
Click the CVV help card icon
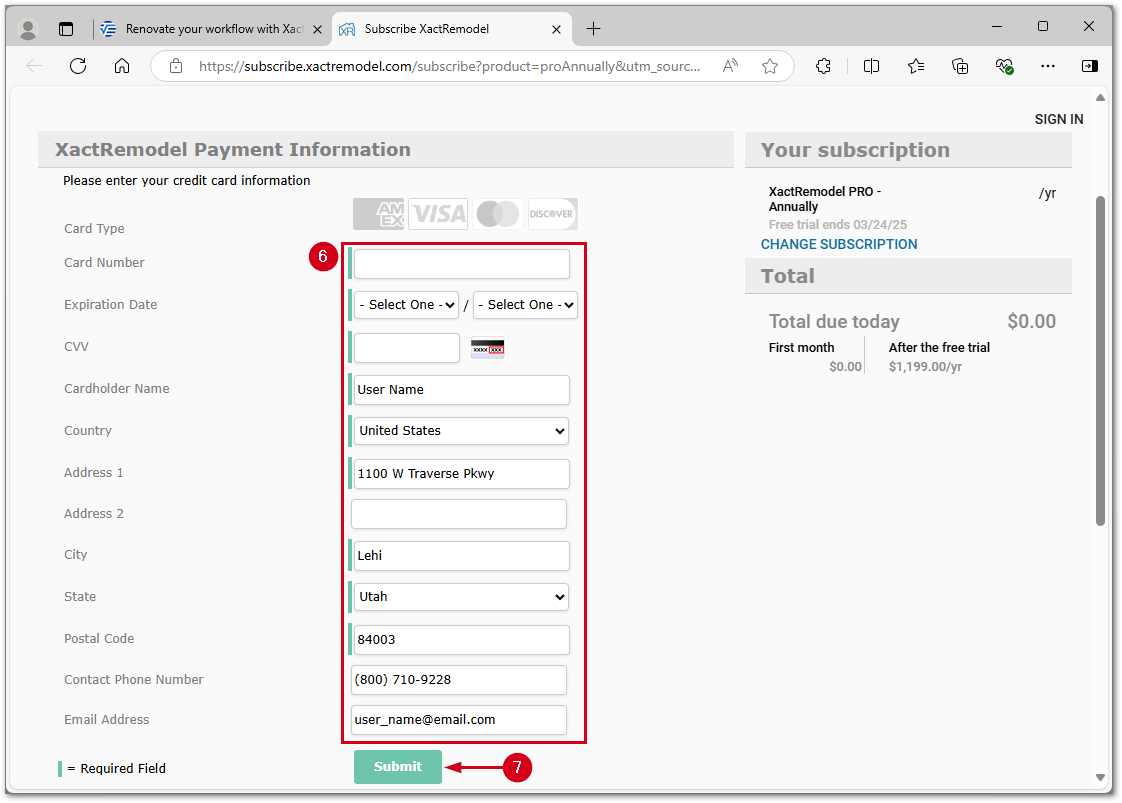[x=487, y=349]
